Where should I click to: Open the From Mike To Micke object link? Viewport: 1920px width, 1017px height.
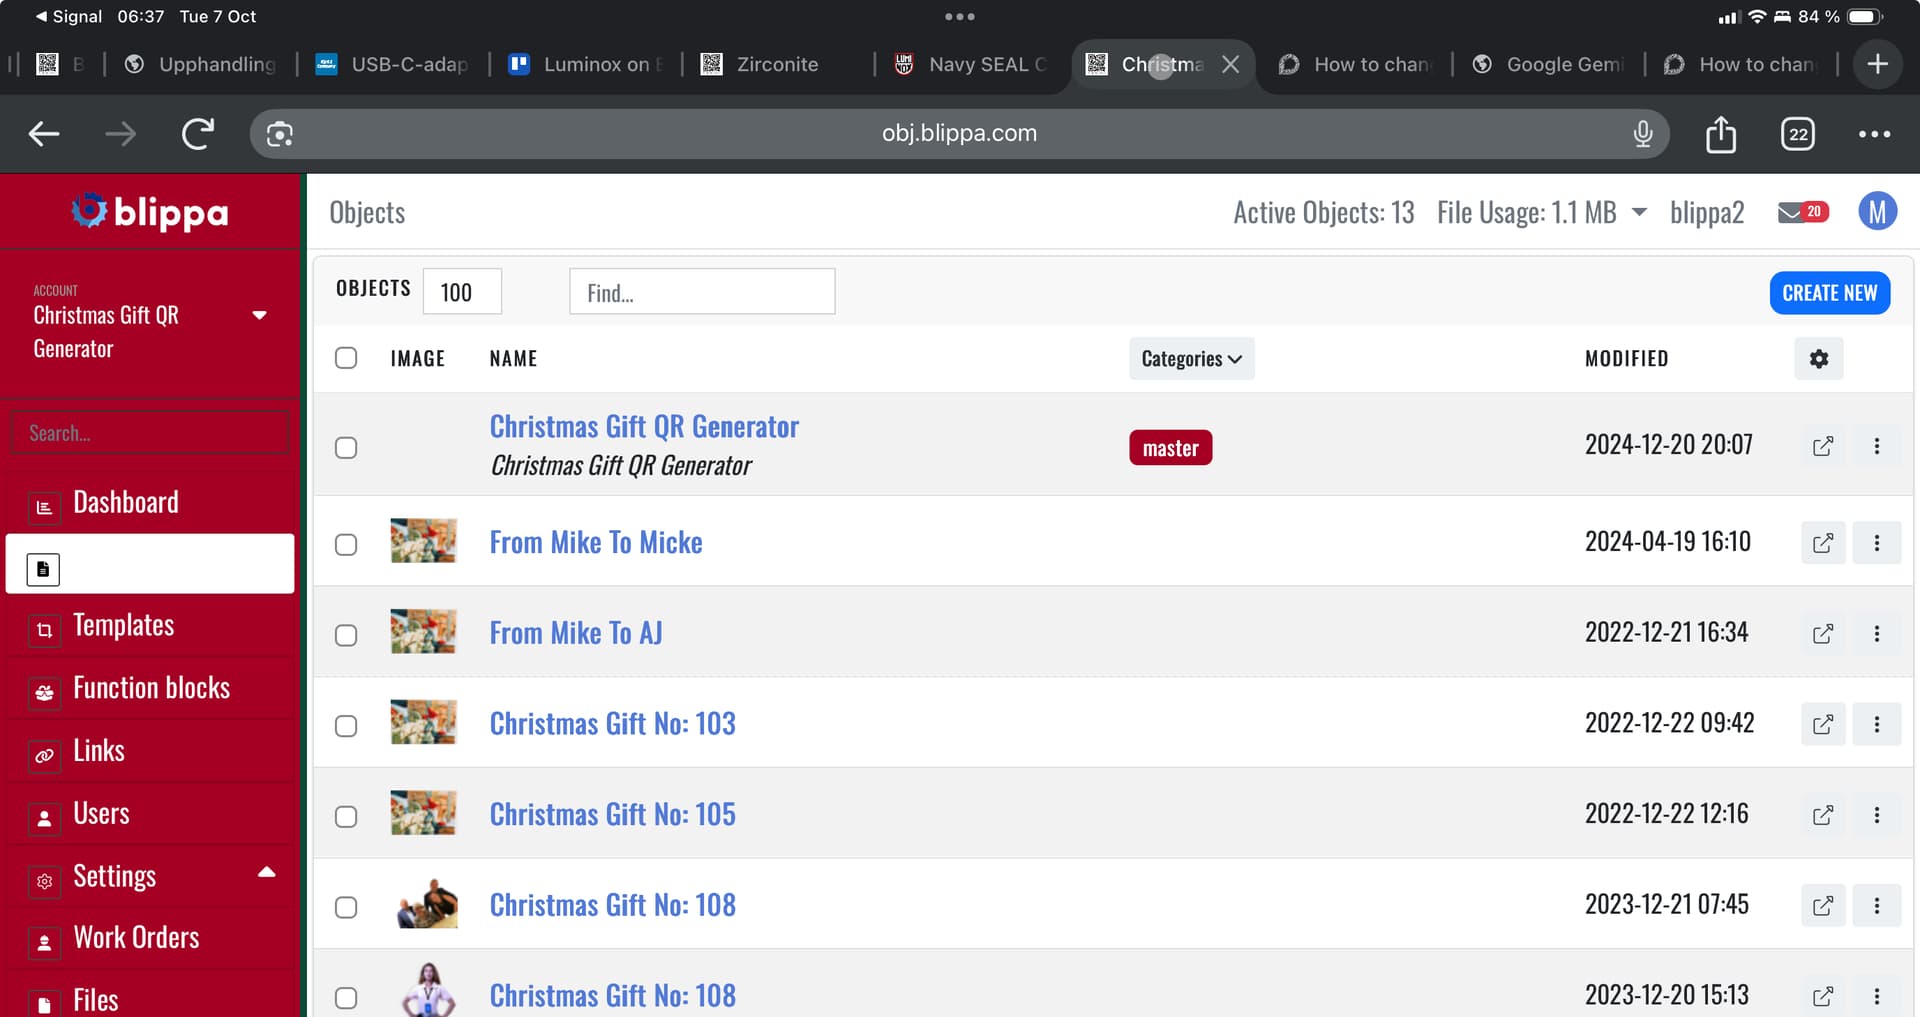(x=595, y=543)
